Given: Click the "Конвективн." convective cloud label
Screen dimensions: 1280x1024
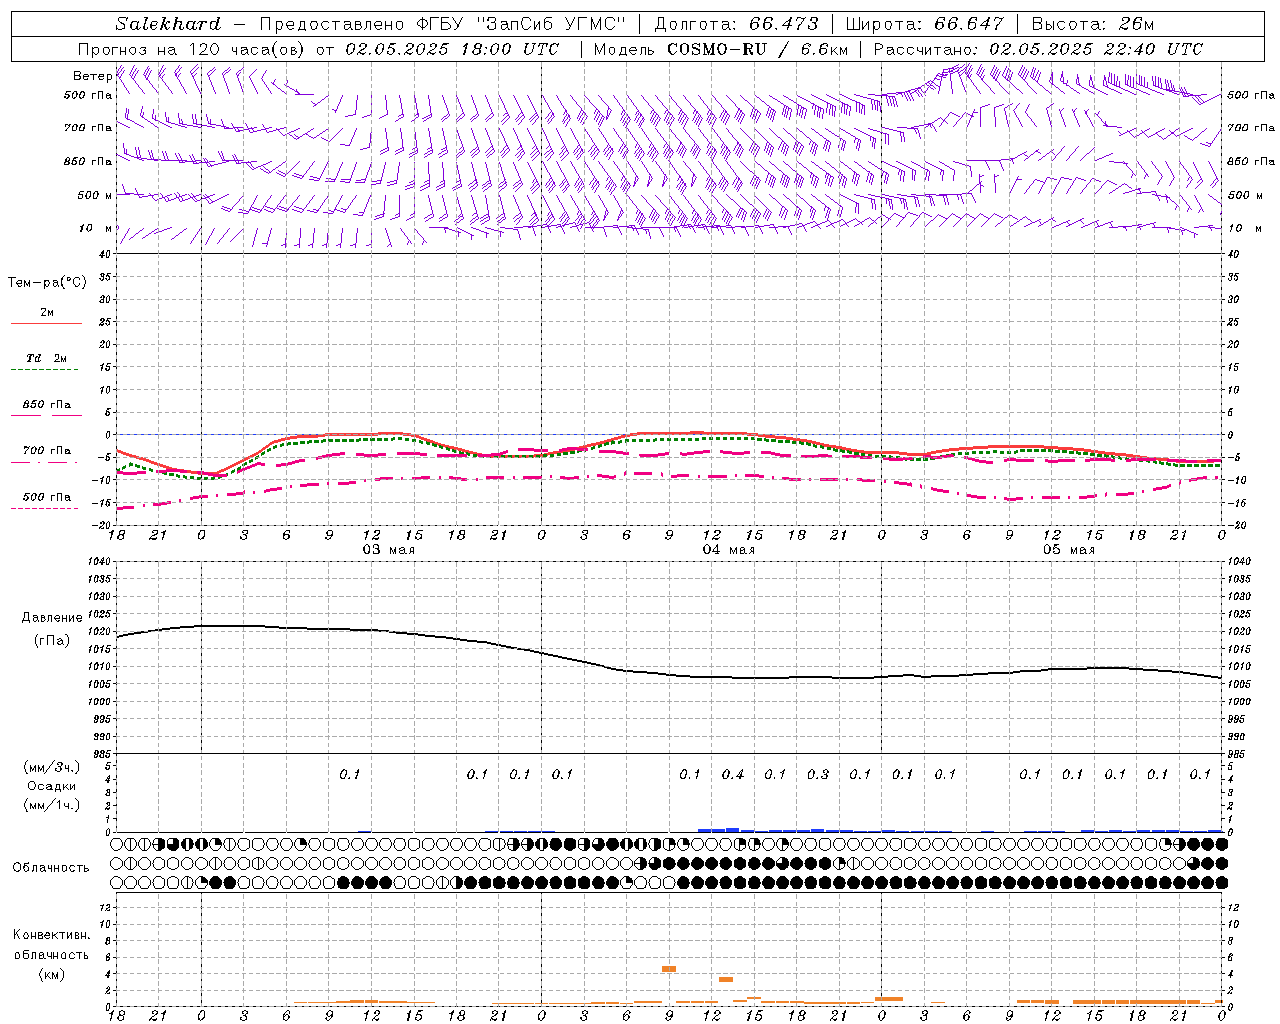Looking at the screenshot, I should click(x=51, y=935).
